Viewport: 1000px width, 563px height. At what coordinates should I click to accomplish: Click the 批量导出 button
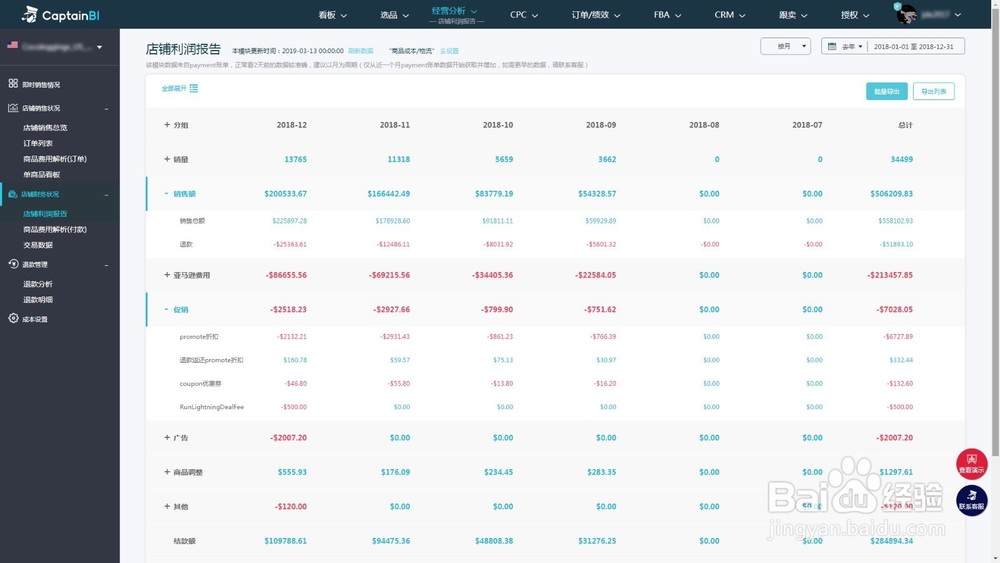[x=886, y=91]
